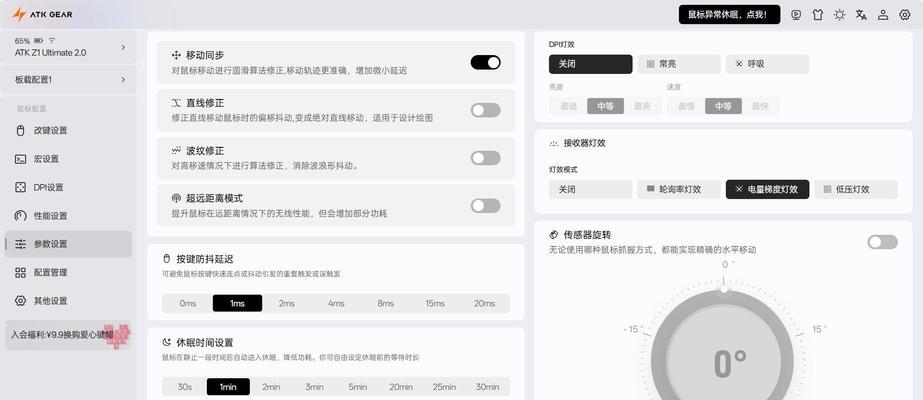923x400 pixels.
Task: Select 20ms debounce delay
Action: pyautogui.click(x=484, y=304)
